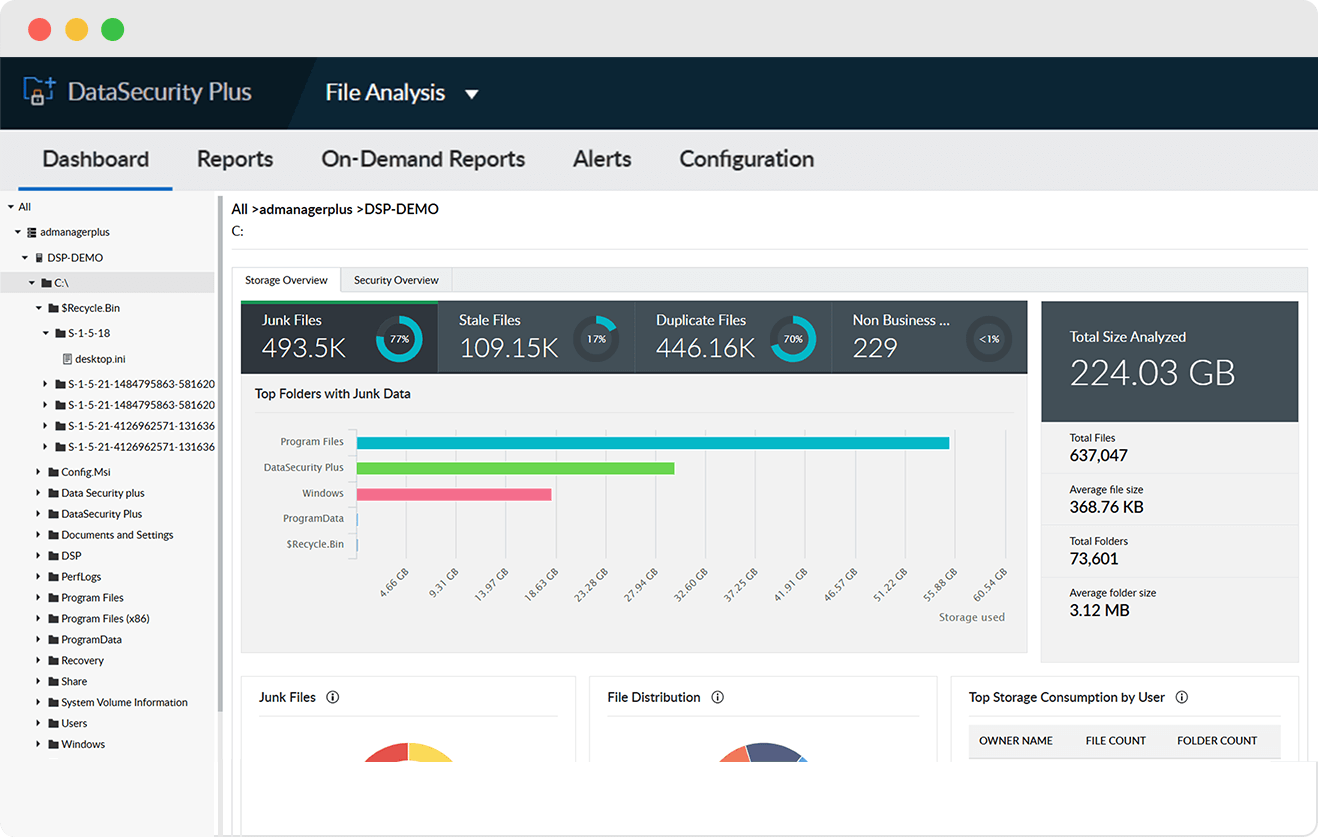Collapse the S-1-5-18 folder arrow

coord(46,333)
